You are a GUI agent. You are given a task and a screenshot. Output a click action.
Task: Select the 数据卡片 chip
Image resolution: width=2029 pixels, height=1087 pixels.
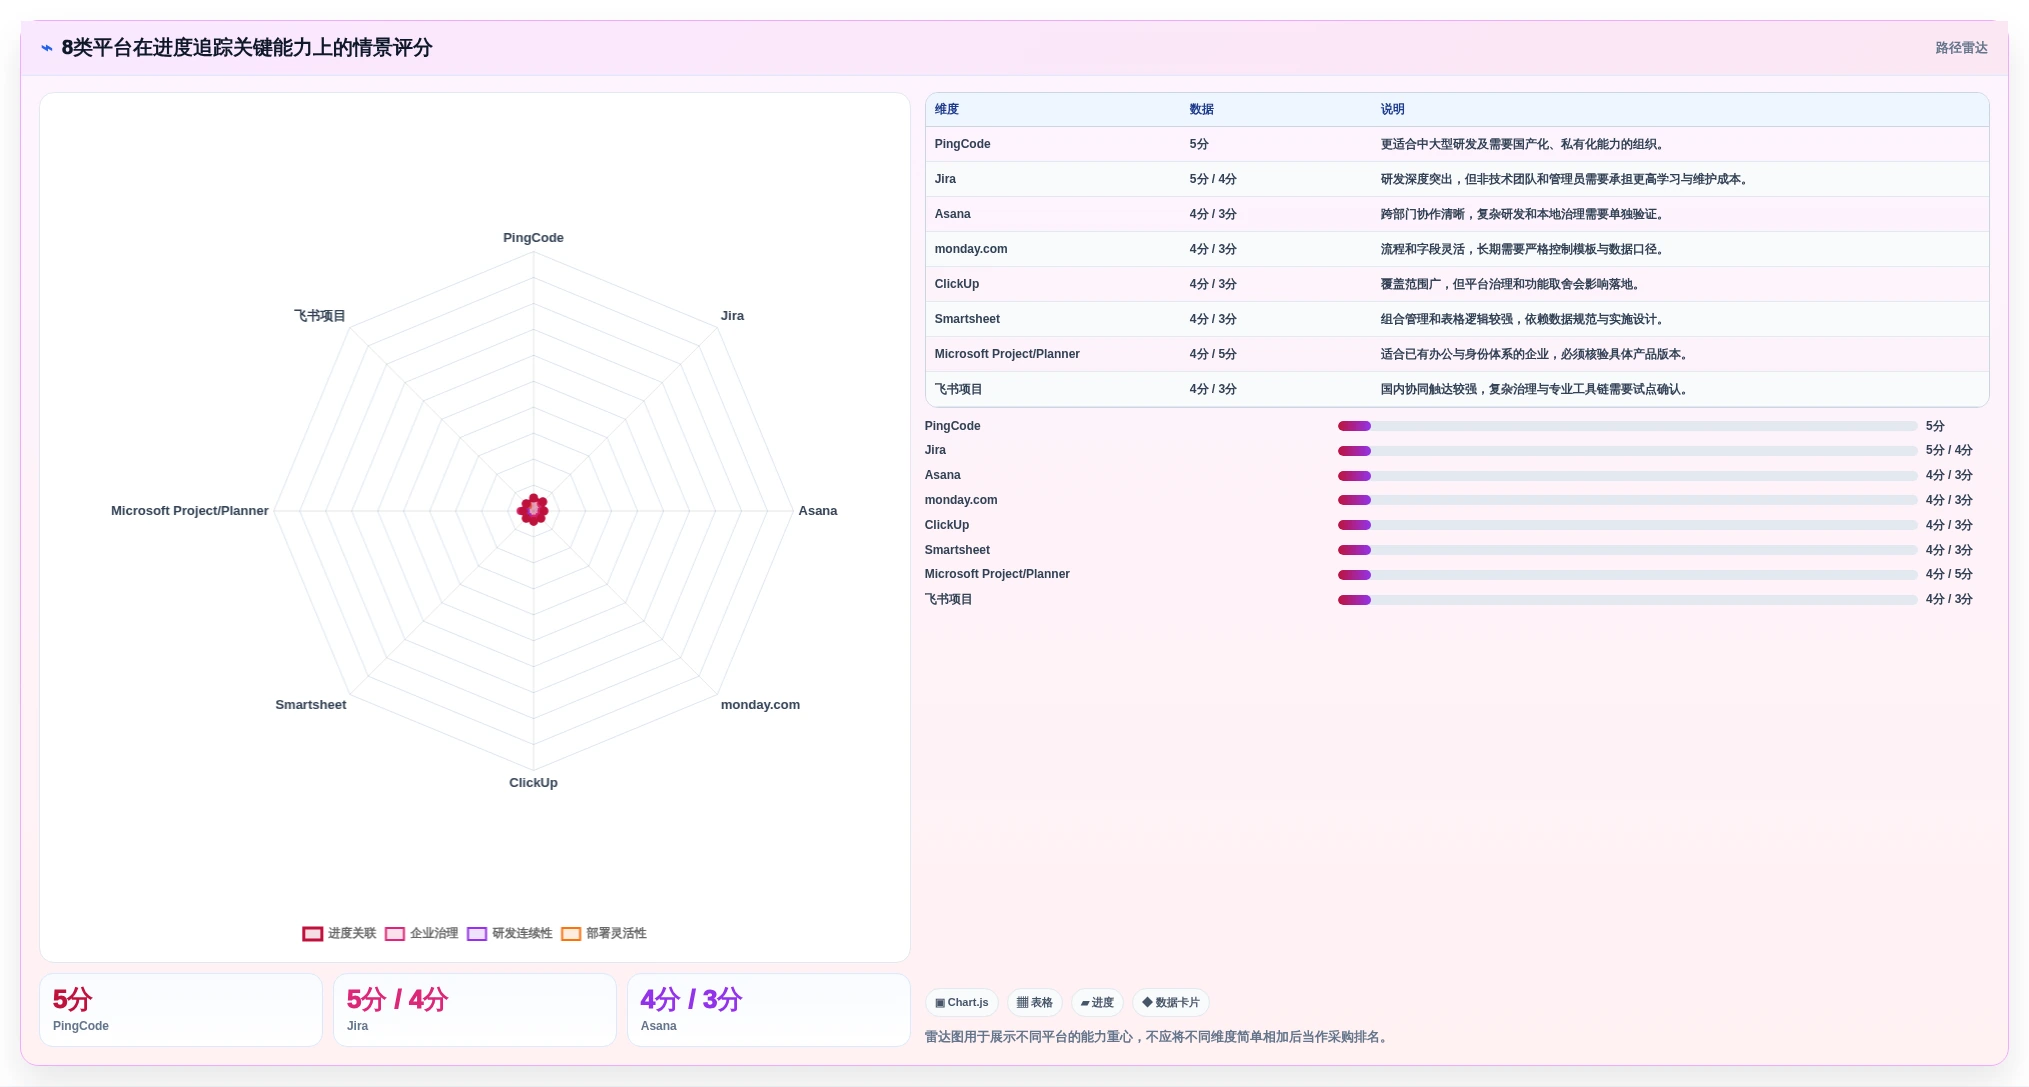click(1170, 1003)
